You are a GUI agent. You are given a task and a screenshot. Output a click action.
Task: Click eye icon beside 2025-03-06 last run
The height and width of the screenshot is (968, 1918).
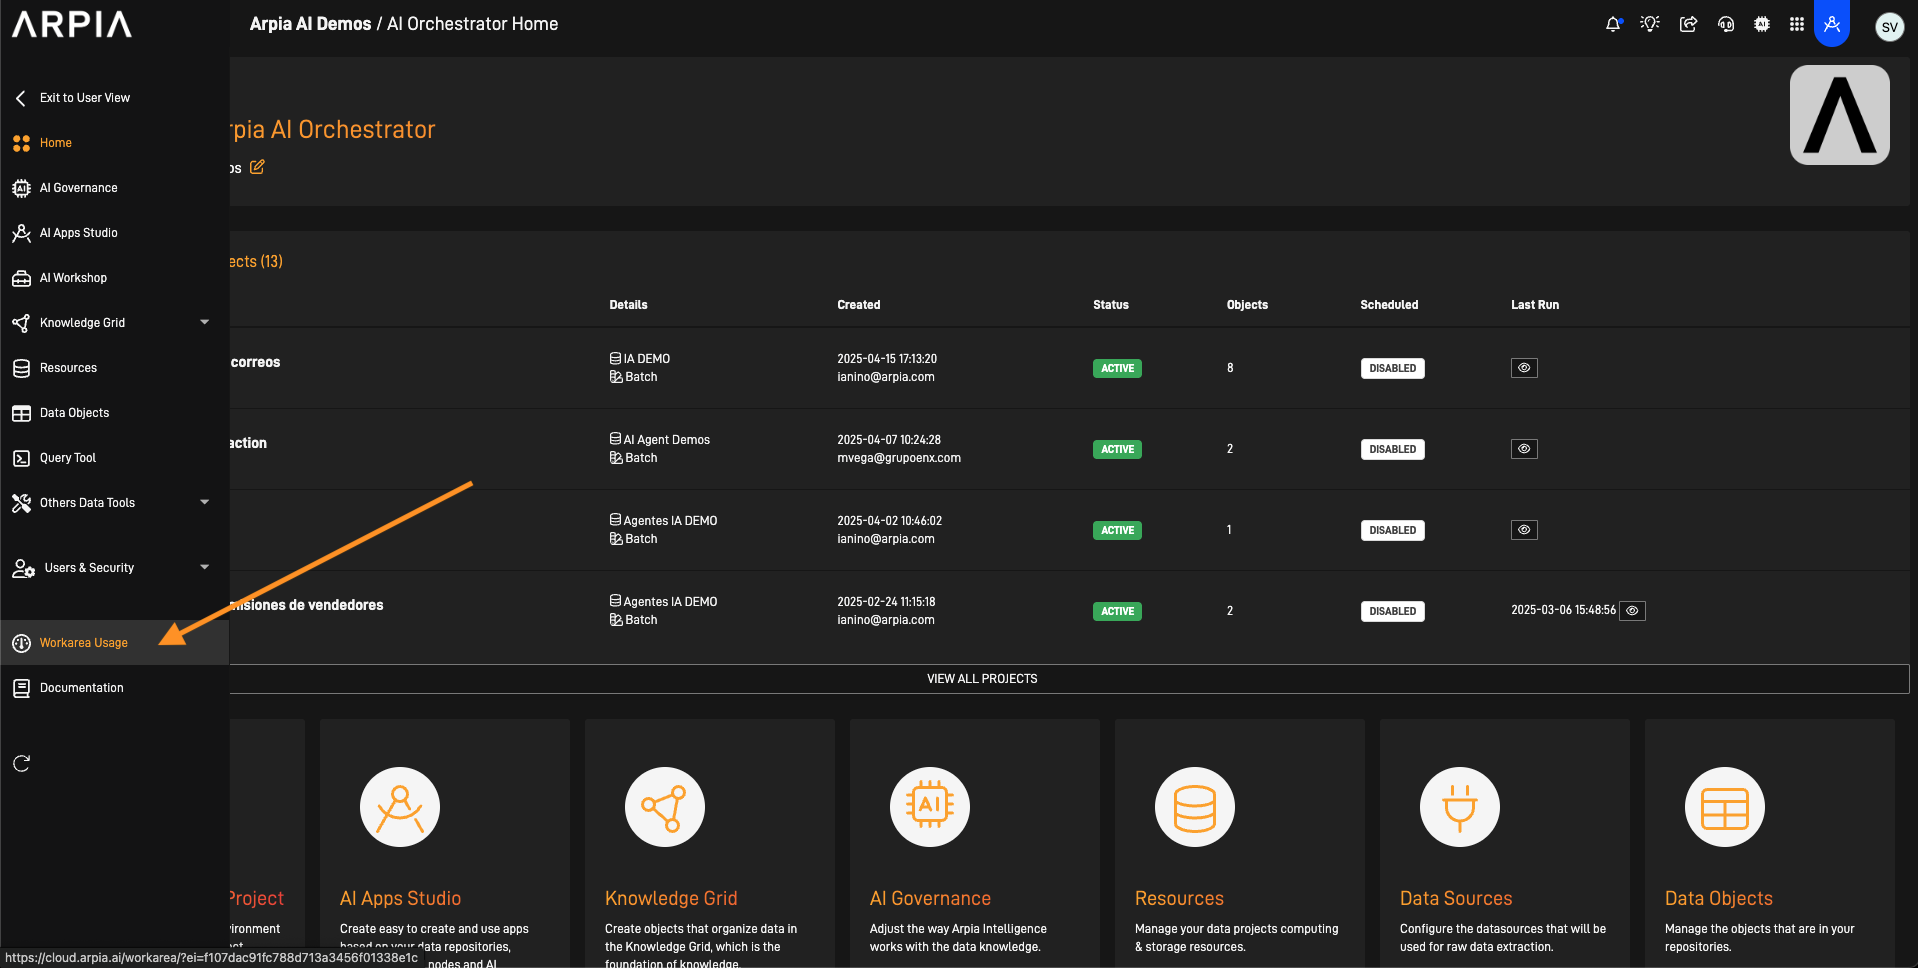1632,611
